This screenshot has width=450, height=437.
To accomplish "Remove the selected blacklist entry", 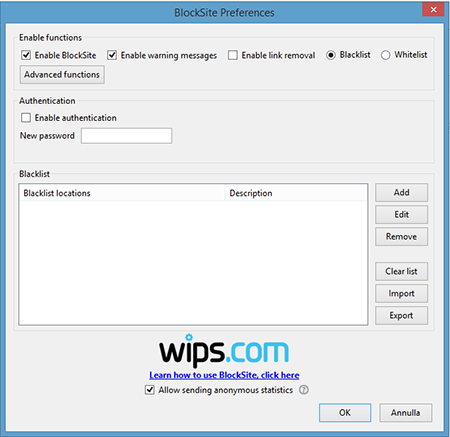I will point(401,237).
